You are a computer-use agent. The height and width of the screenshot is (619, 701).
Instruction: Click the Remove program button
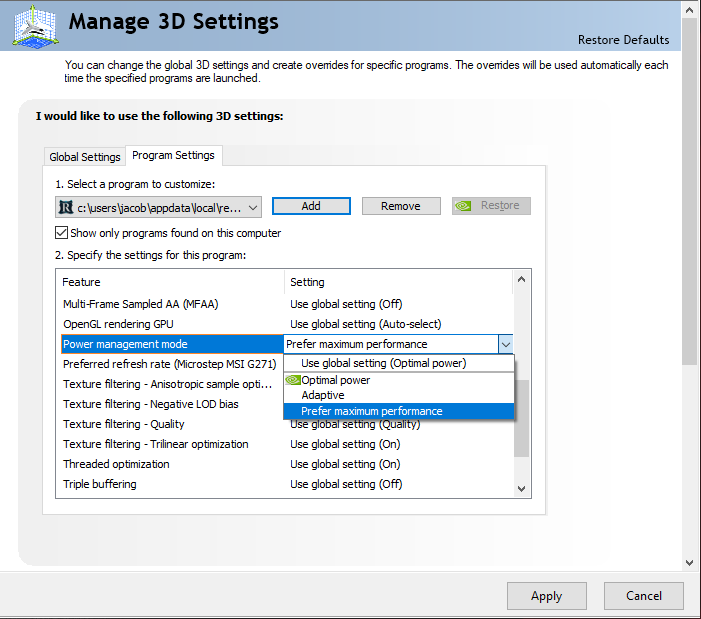[400, 206]
